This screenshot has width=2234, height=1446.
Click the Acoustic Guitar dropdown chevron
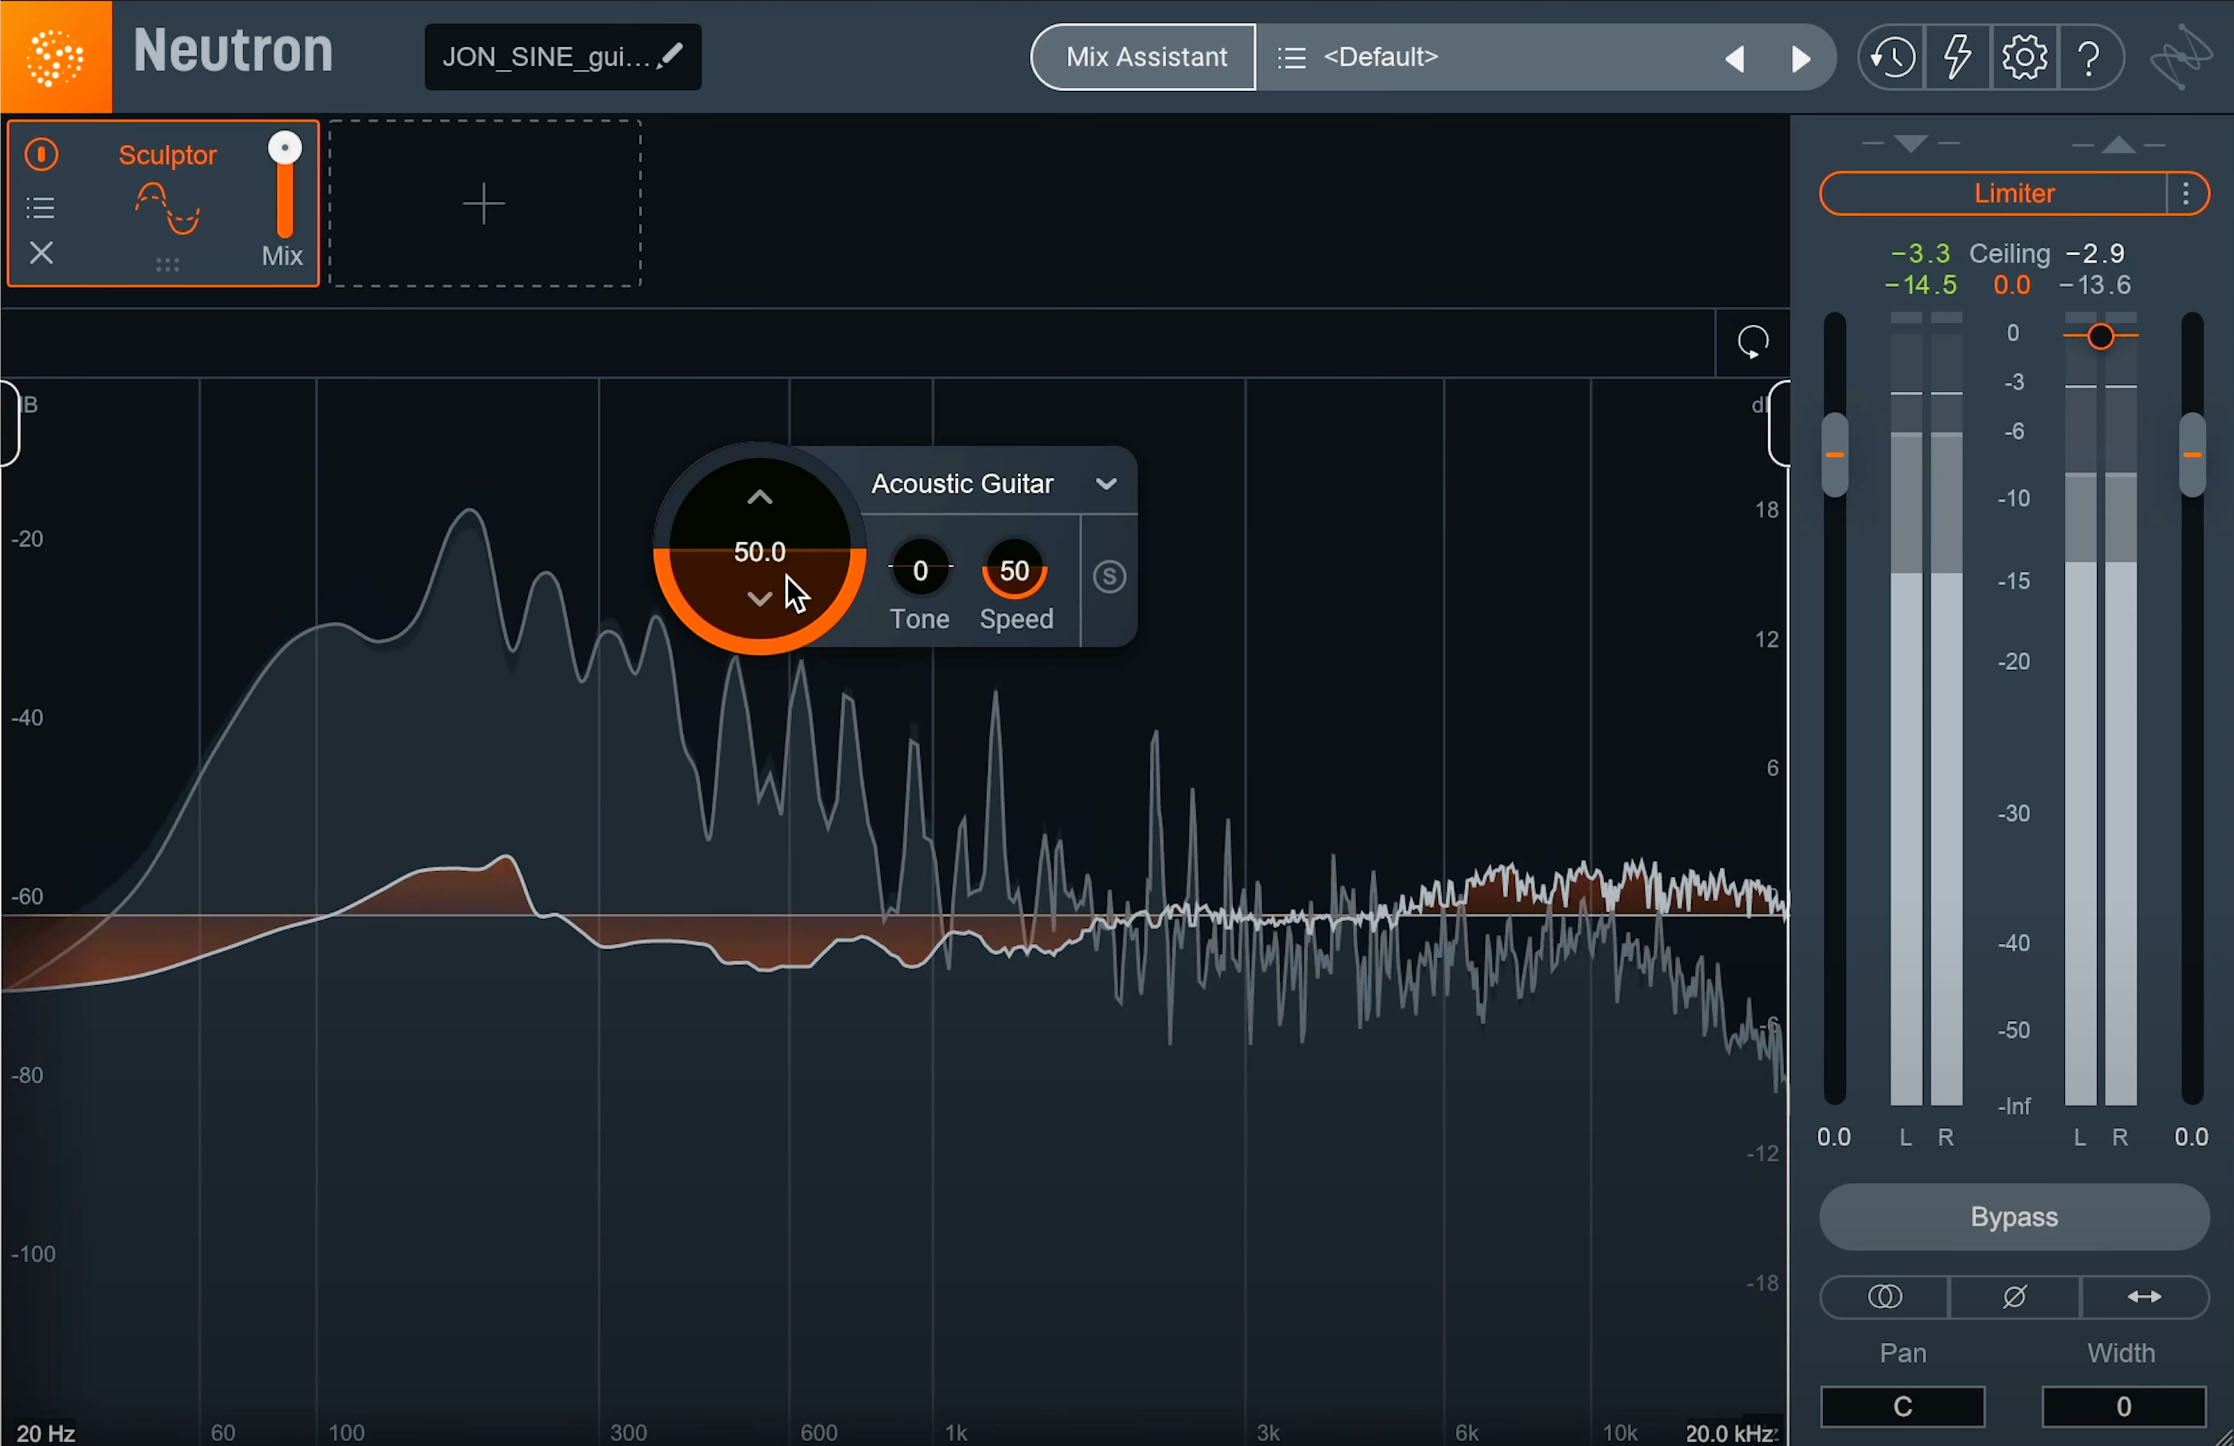pyautogui.click(x=1105, y=484)
